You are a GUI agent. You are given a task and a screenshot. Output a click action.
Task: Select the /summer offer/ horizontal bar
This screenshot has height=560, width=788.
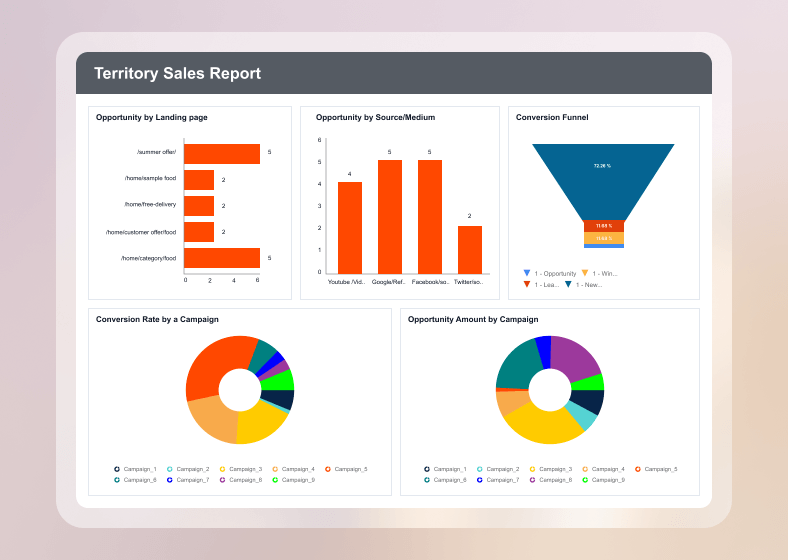222,154
